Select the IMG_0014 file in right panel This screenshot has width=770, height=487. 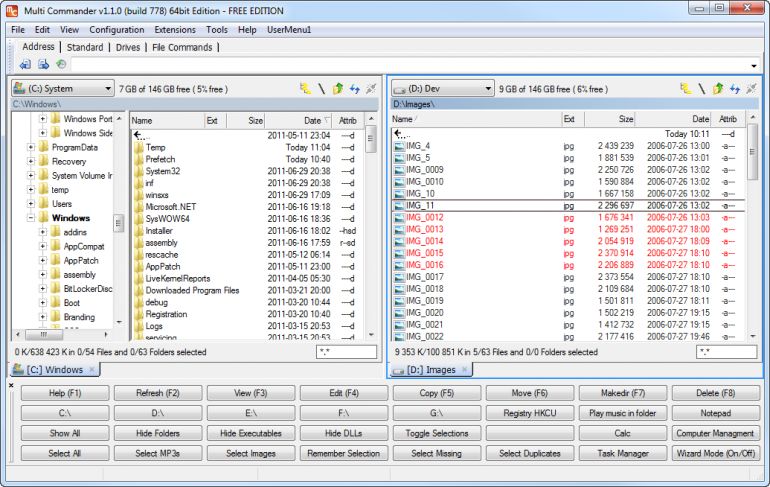425,241
